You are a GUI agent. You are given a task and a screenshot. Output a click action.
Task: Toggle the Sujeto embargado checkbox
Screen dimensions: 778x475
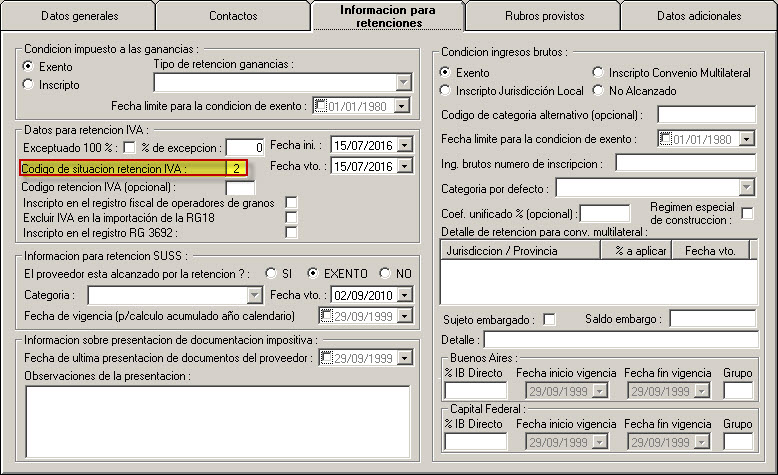coord(549,319)
